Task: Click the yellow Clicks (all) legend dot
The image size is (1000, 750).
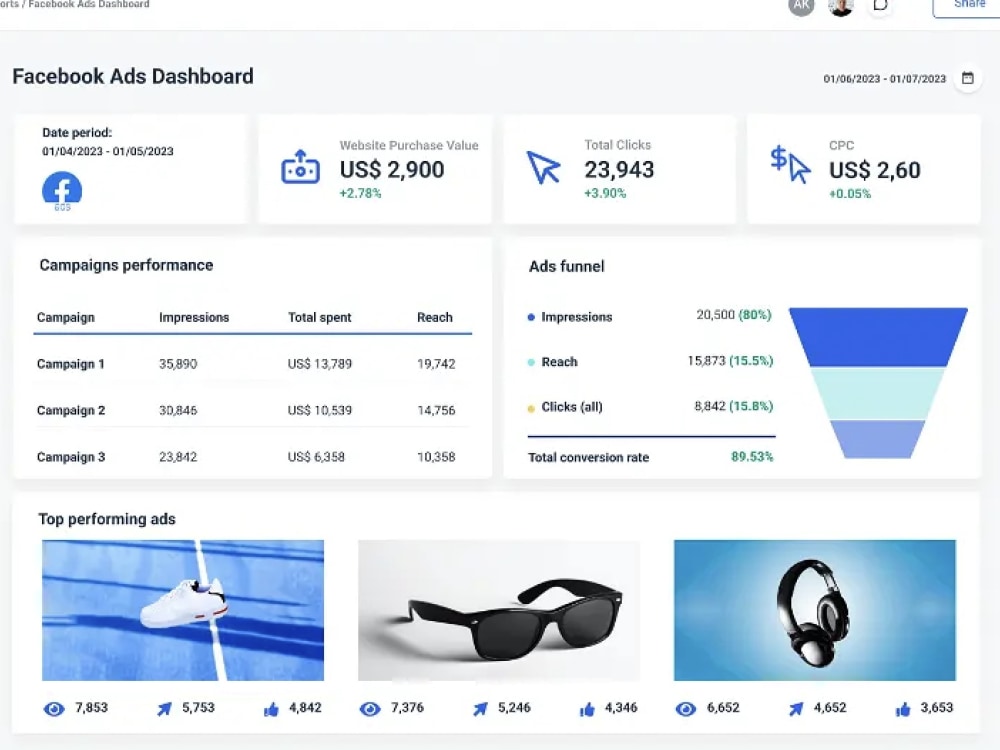Action: pos(531,408)
